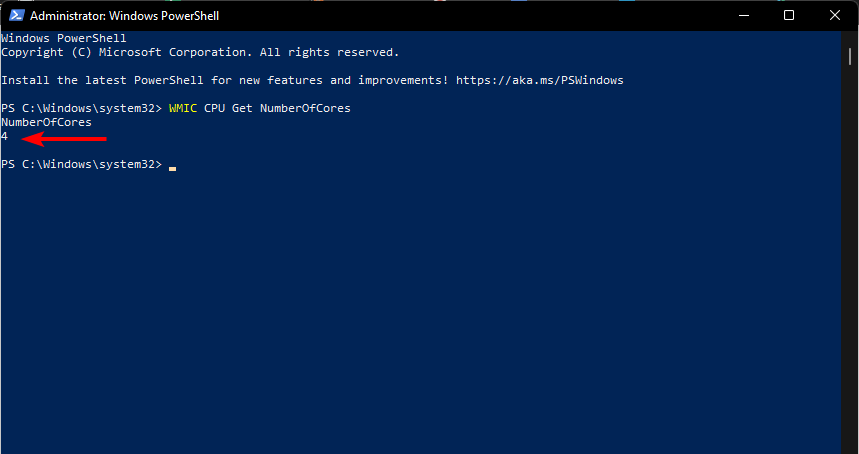Image resolution: width=859 pixels, height=454 pixels.
Task: Click the first PS C:\Windows\system32> prompt
Action: pos(81,108)
